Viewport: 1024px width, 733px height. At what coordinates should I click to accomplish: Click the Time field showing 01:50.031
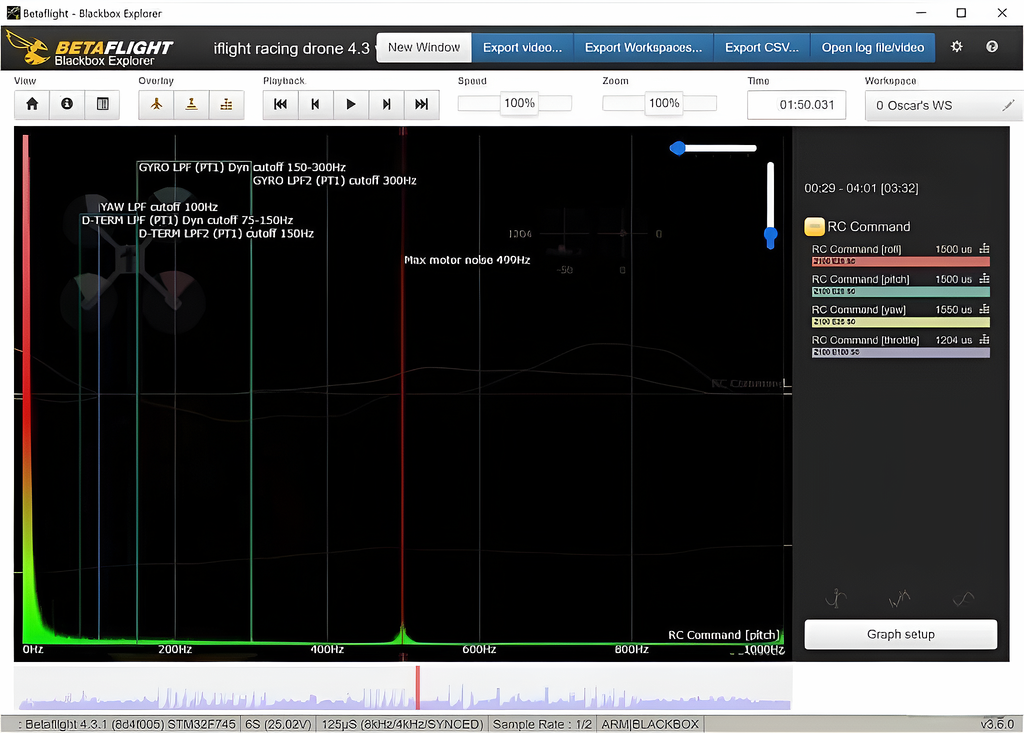click(x=797, y=105)
